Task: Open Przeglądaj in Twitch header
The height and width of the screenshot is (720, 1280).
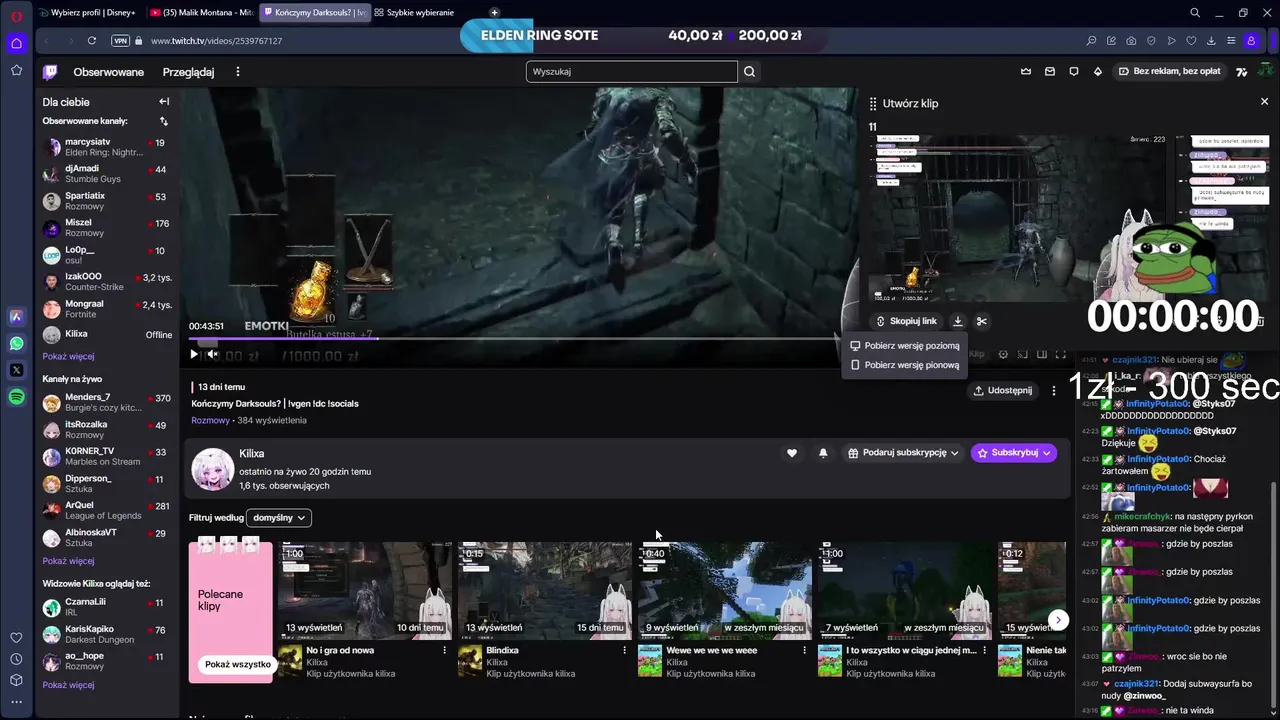Action: 188,72
